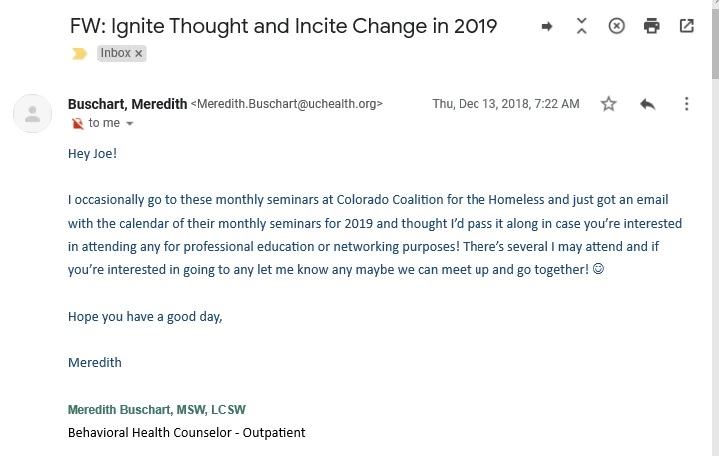The image size is (719, 456).
Task: Open the email in a new window
Action: click(686, 27)
